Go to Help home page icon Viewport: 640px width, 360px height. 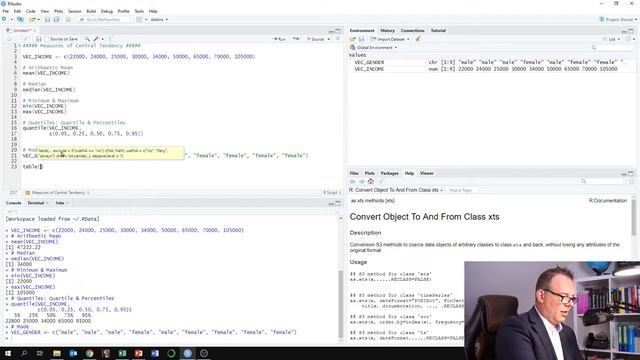point(371,181)
